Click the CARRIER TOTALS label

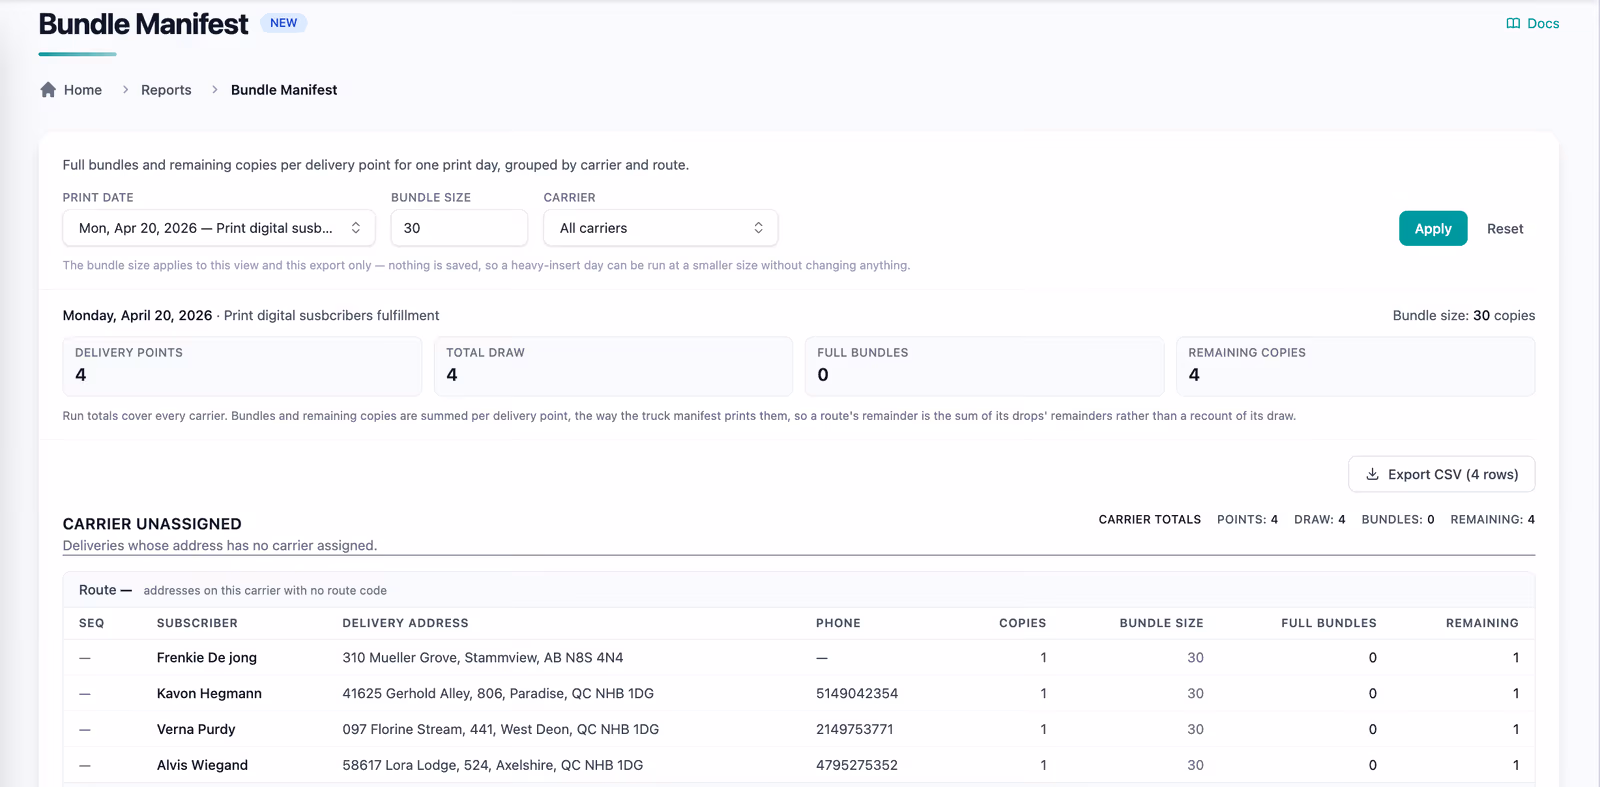(1150, 520)
